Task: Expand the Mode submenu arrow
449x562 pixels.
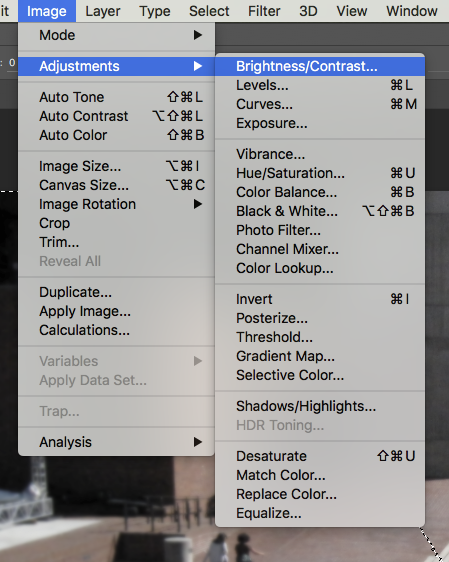Action: 198,35
